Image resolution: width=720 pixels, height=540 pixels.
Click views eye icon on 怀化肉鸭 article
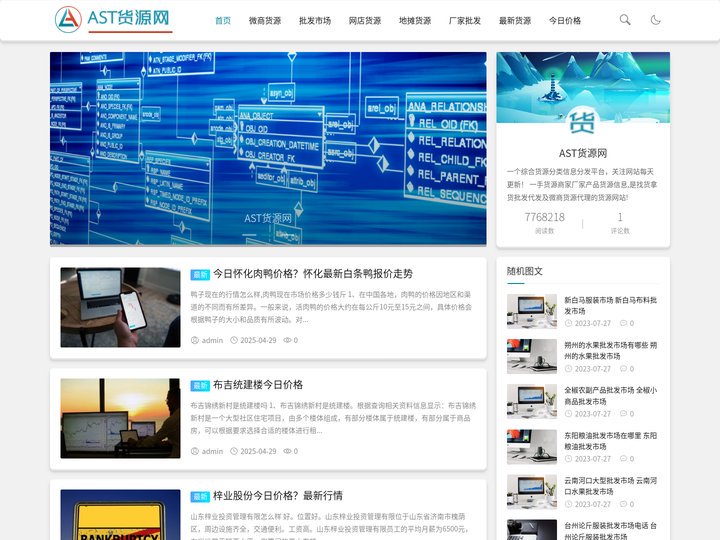point(287,340)
